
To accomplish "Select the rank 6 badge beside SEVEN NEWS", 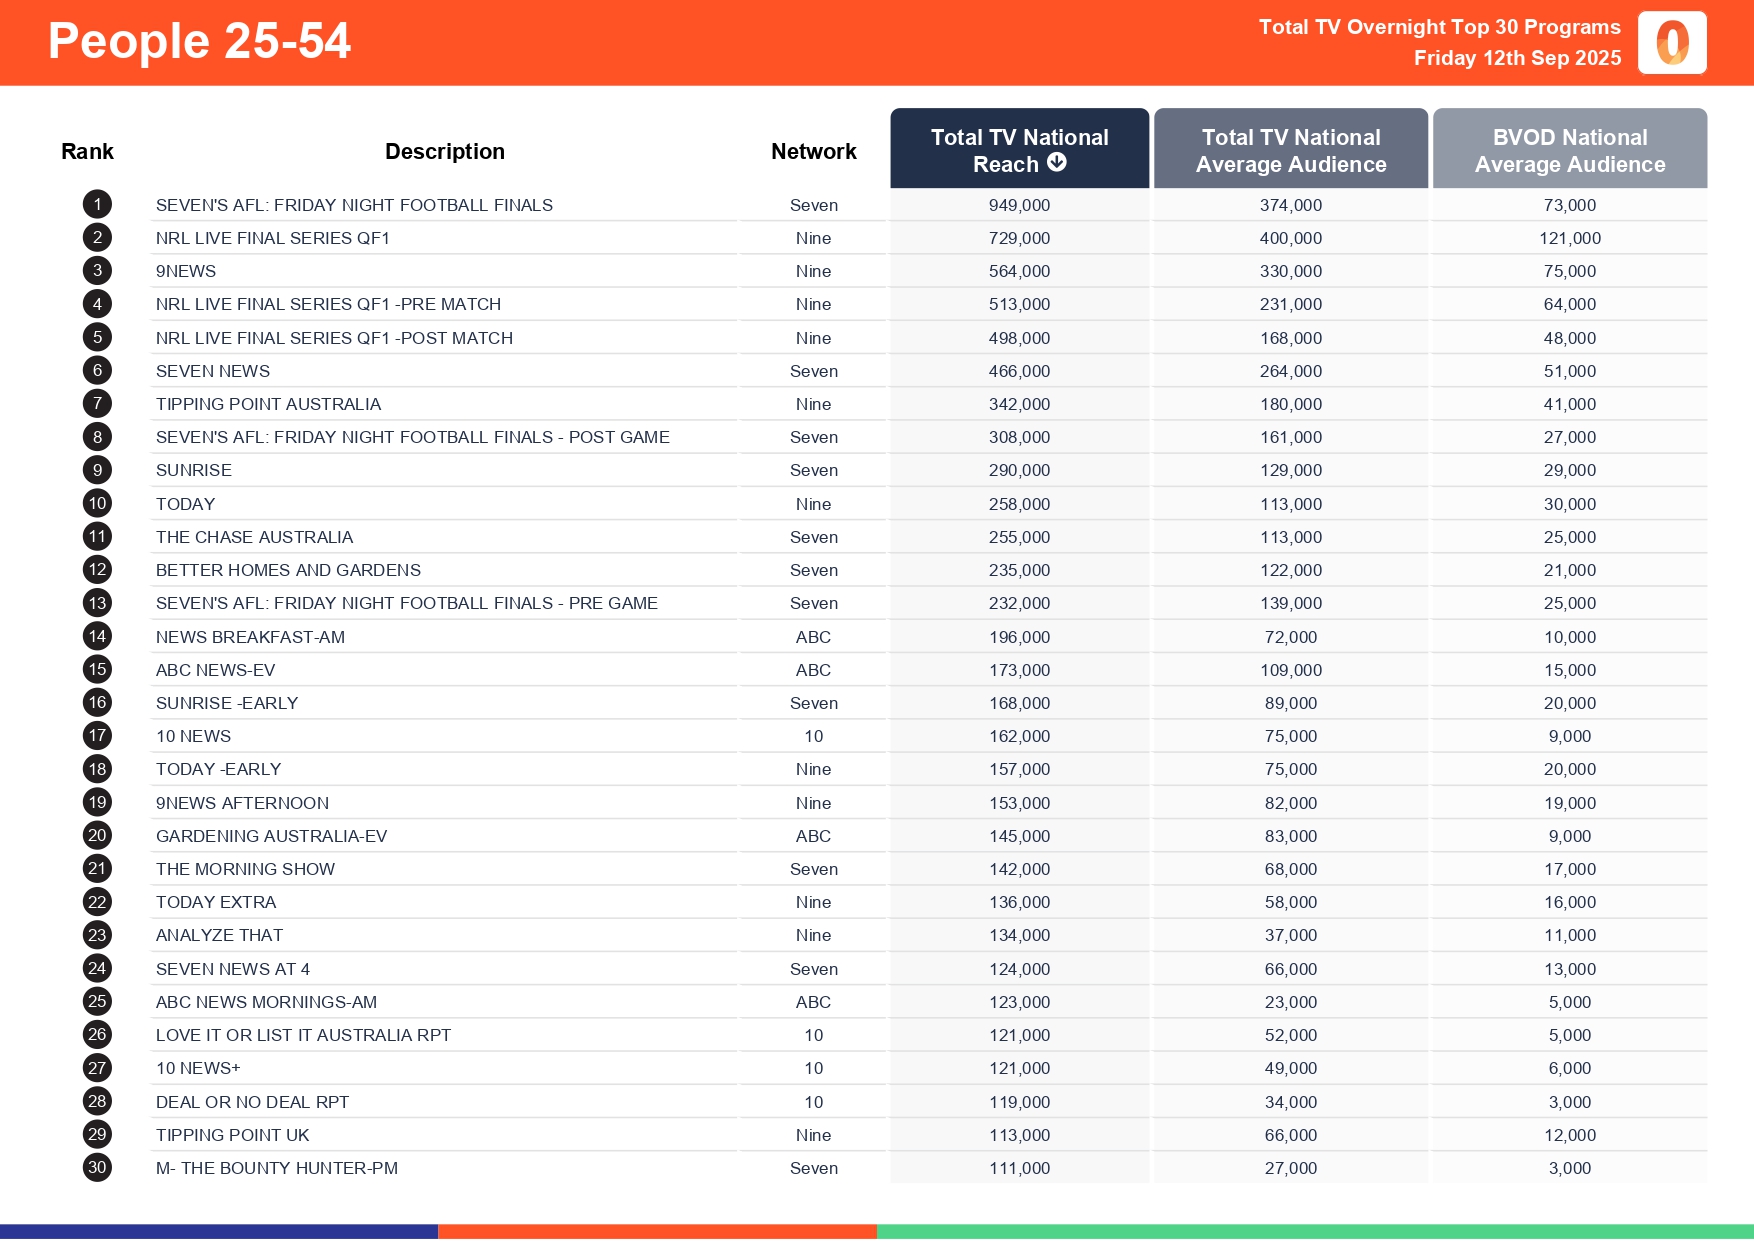I will click(x=97, y=370).
